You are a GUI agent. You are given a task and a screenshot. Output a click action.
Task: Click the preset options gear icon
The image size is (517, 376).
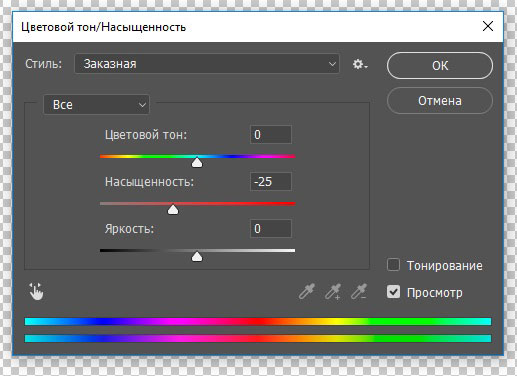[360, 64]
